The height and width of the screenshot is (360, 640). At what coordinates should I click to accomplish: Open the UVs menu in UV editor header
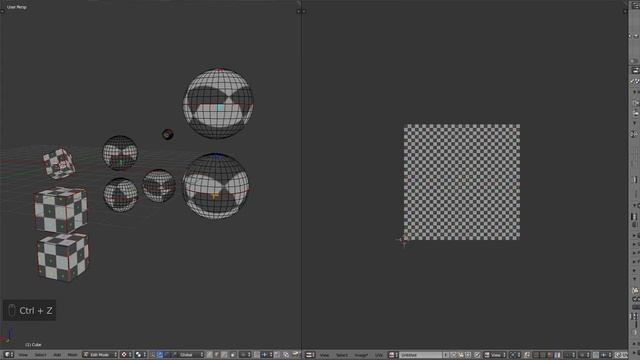(379, 355)
